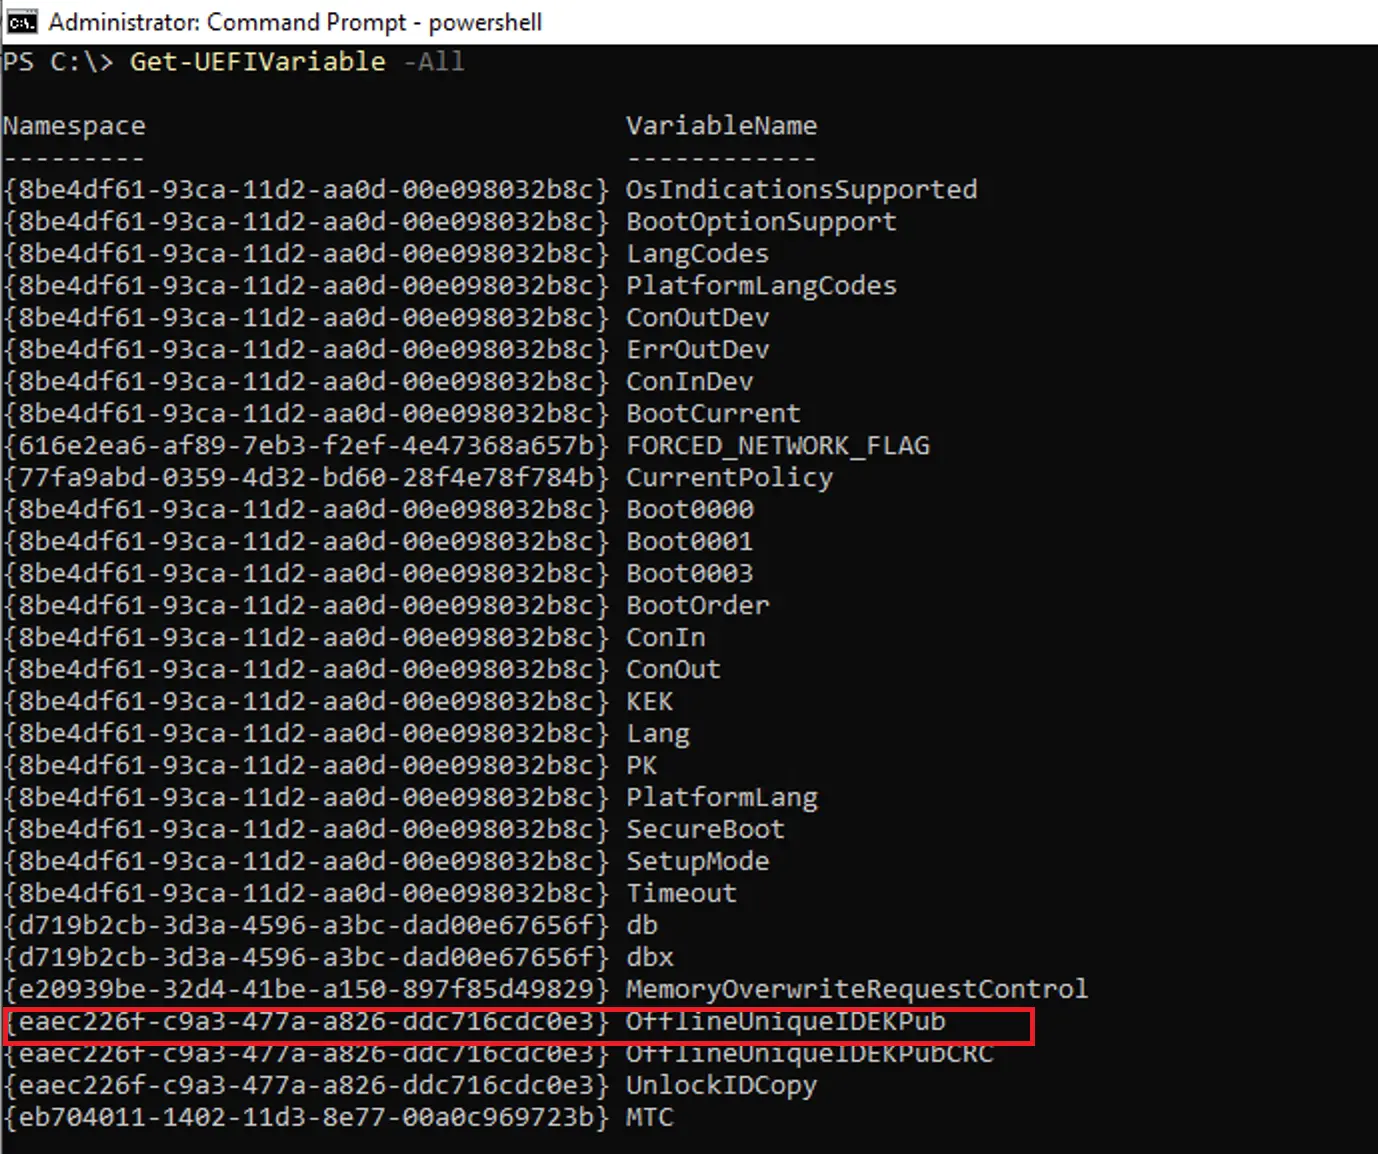Select db variable name
Screen dimensions: 1378x1154
click(x=641, y=926)
